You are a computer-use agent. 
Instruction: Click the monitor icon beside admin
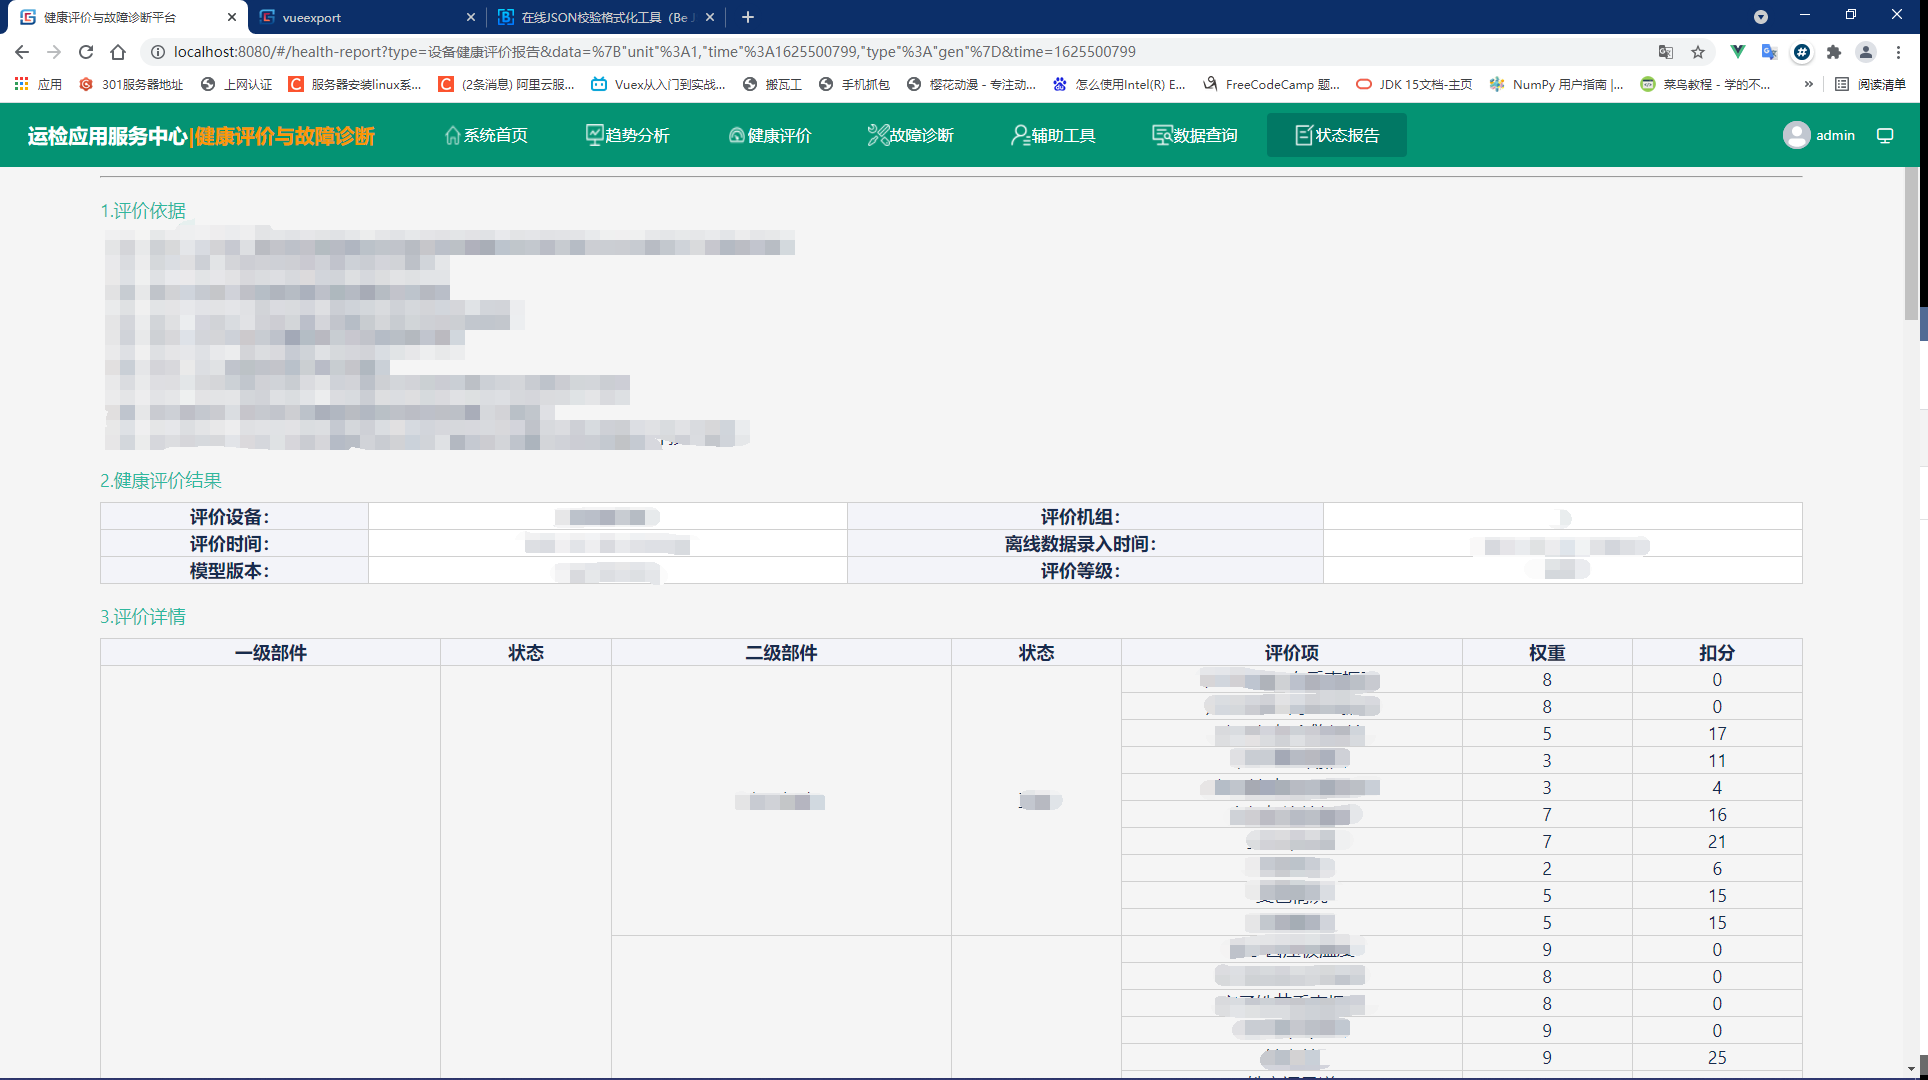tap(1885, 135)
